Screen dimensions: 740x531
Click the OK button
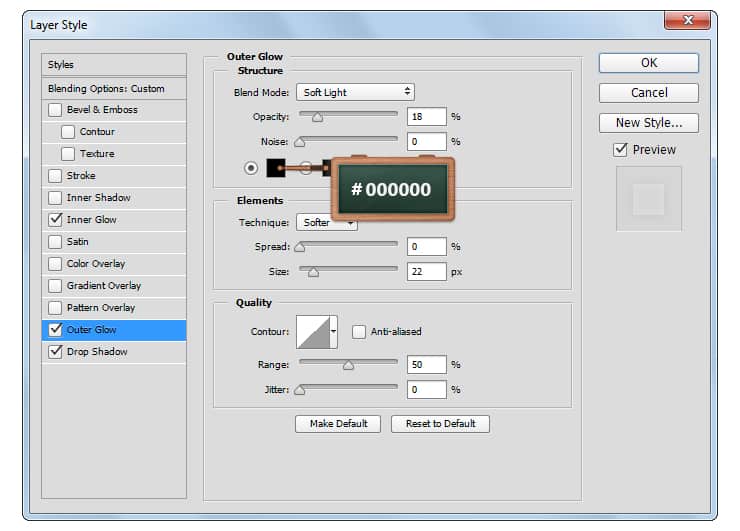(648, 62)
